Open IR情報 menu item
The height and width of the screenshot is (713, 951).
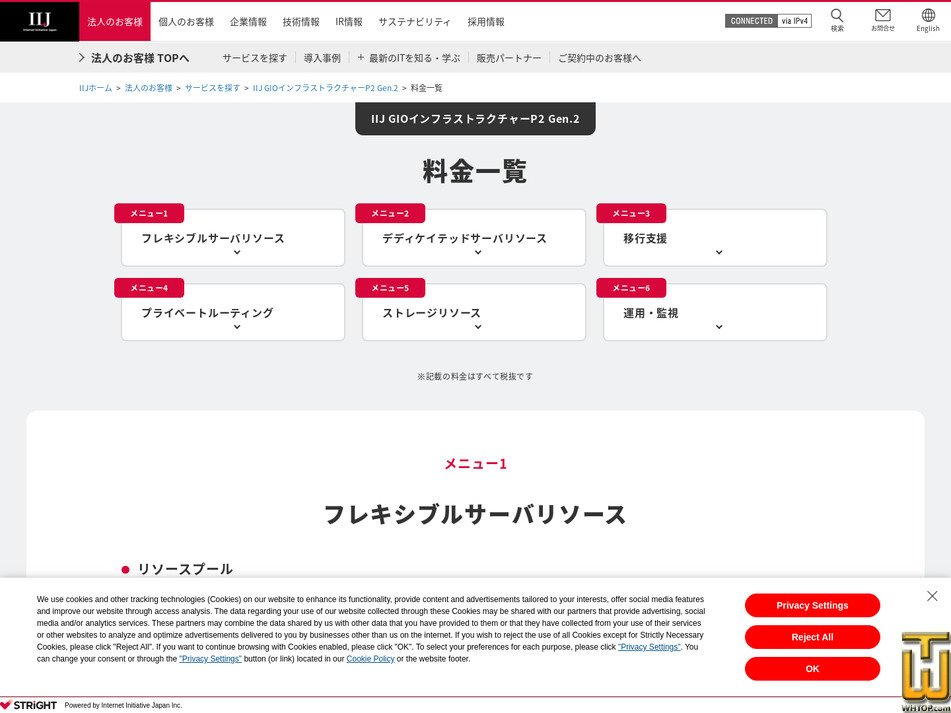click(x=349, y=22)
